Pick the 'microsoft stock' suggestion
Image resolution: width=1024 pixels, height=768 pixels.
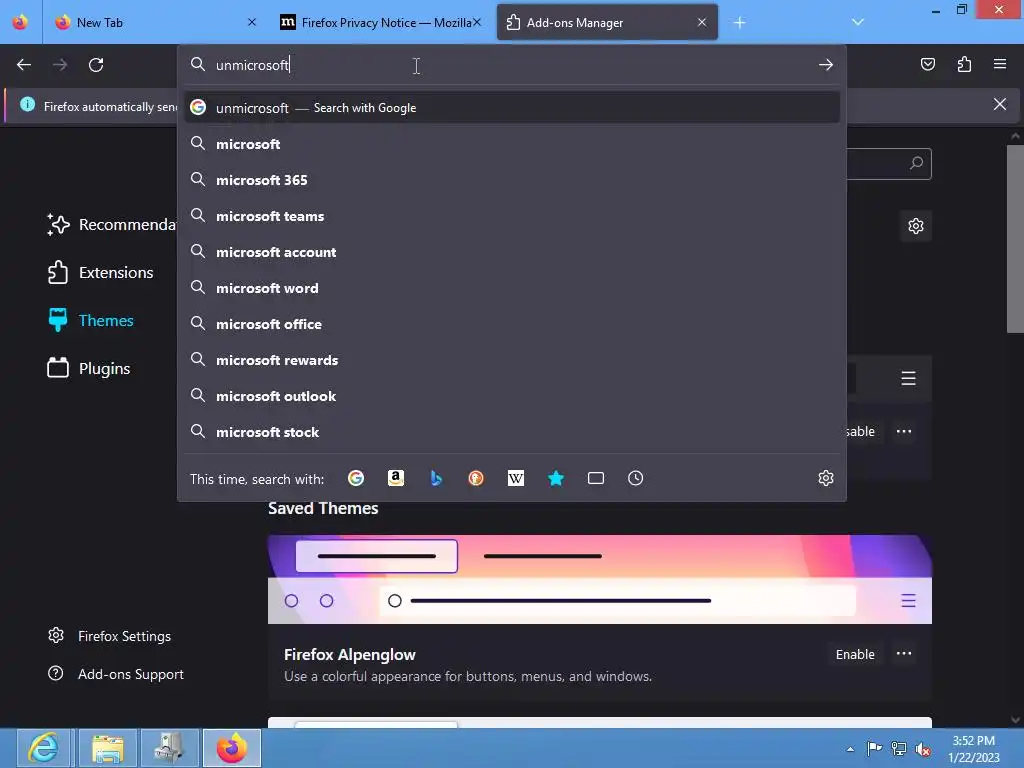[x=511, y=432]
